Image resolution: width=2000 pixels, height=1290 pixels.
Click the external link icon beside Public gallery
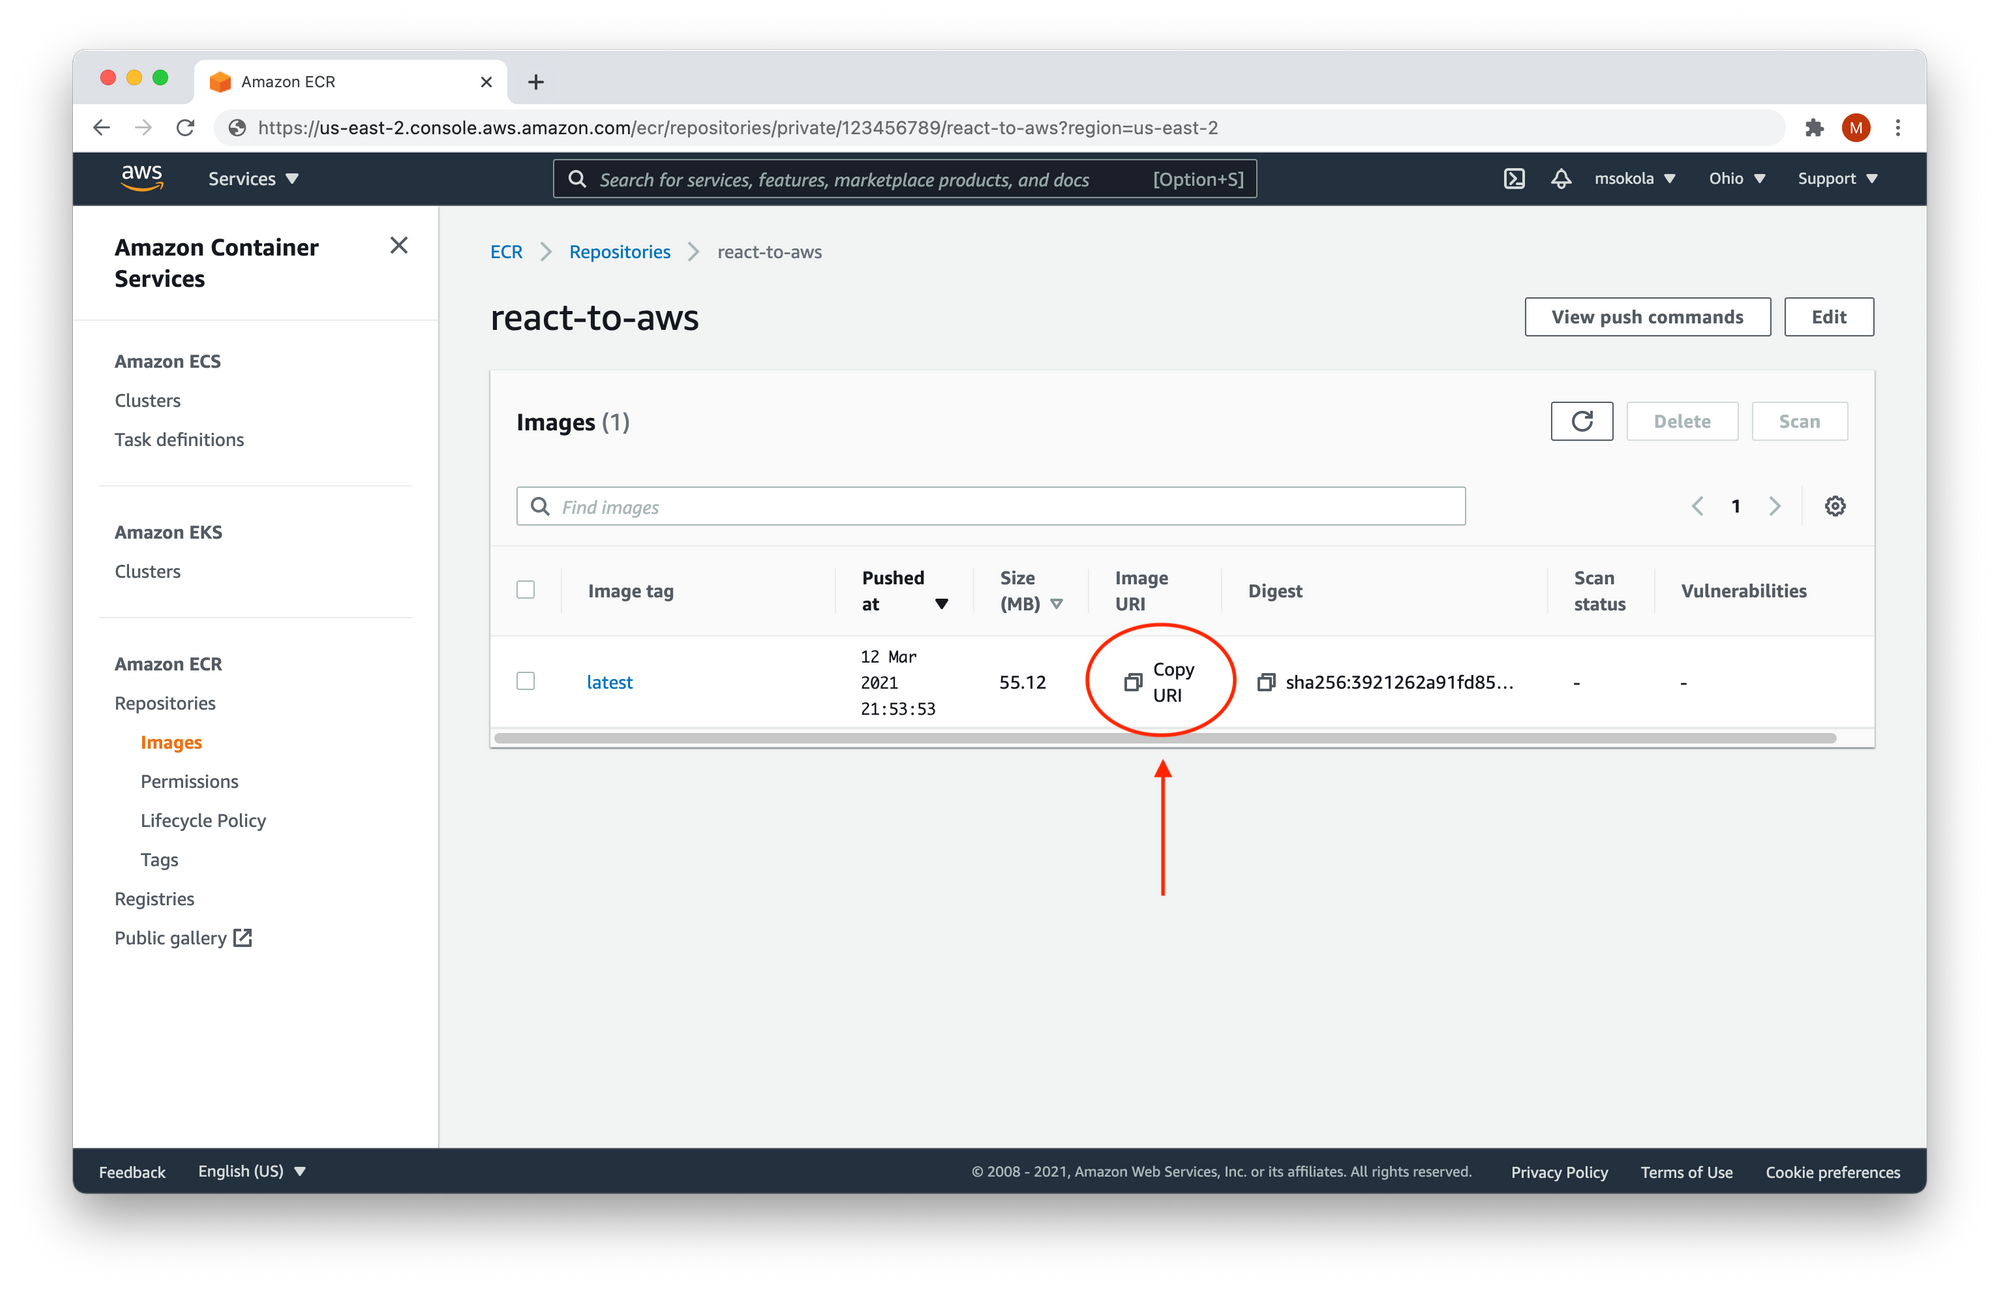pyautogui.click(x=243, y=938)
